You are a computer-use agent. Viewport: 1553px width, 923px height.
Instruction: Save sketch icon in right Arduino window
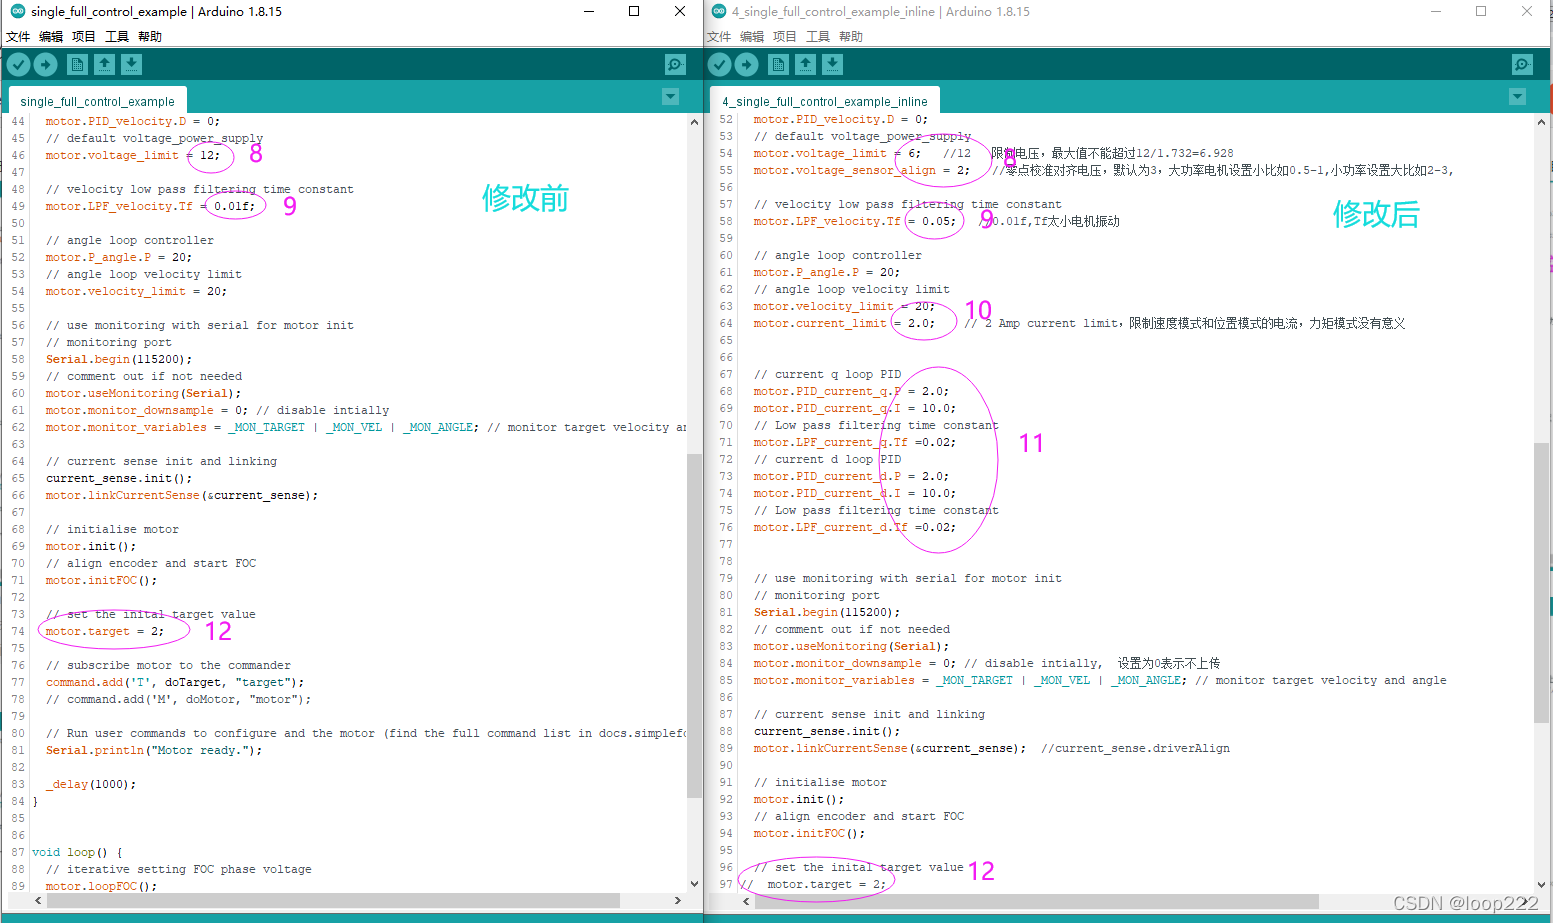pyautogui.click(x=832, y=65)
